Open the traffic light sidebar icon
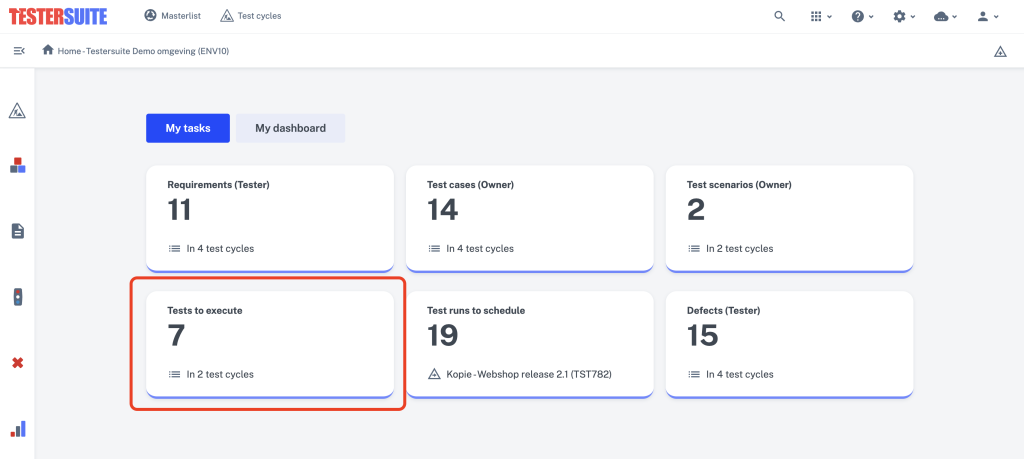 pos(18,297)
